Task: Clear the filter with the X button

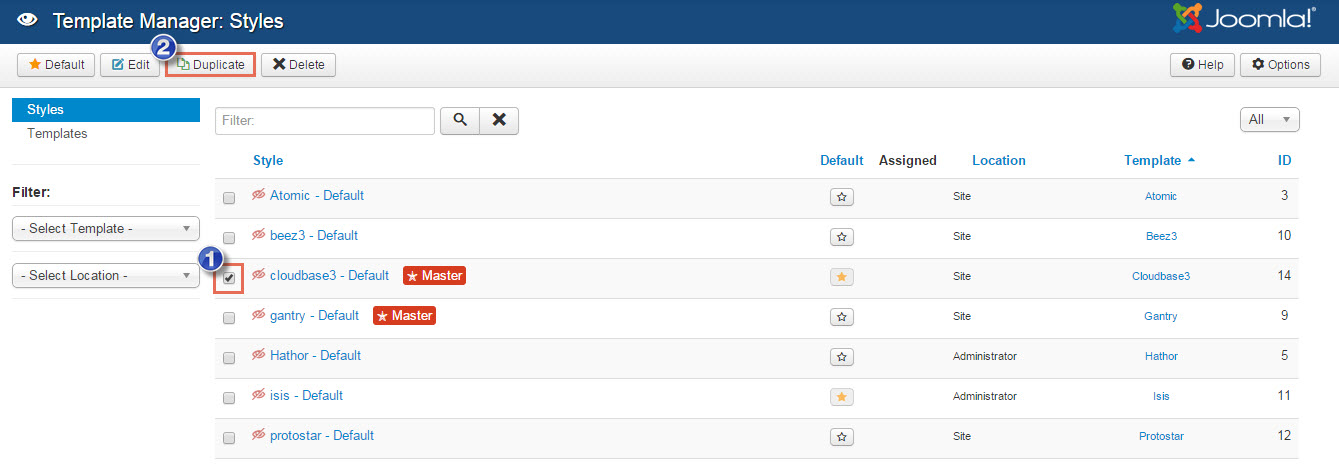Action: click(x=499, y=120)
